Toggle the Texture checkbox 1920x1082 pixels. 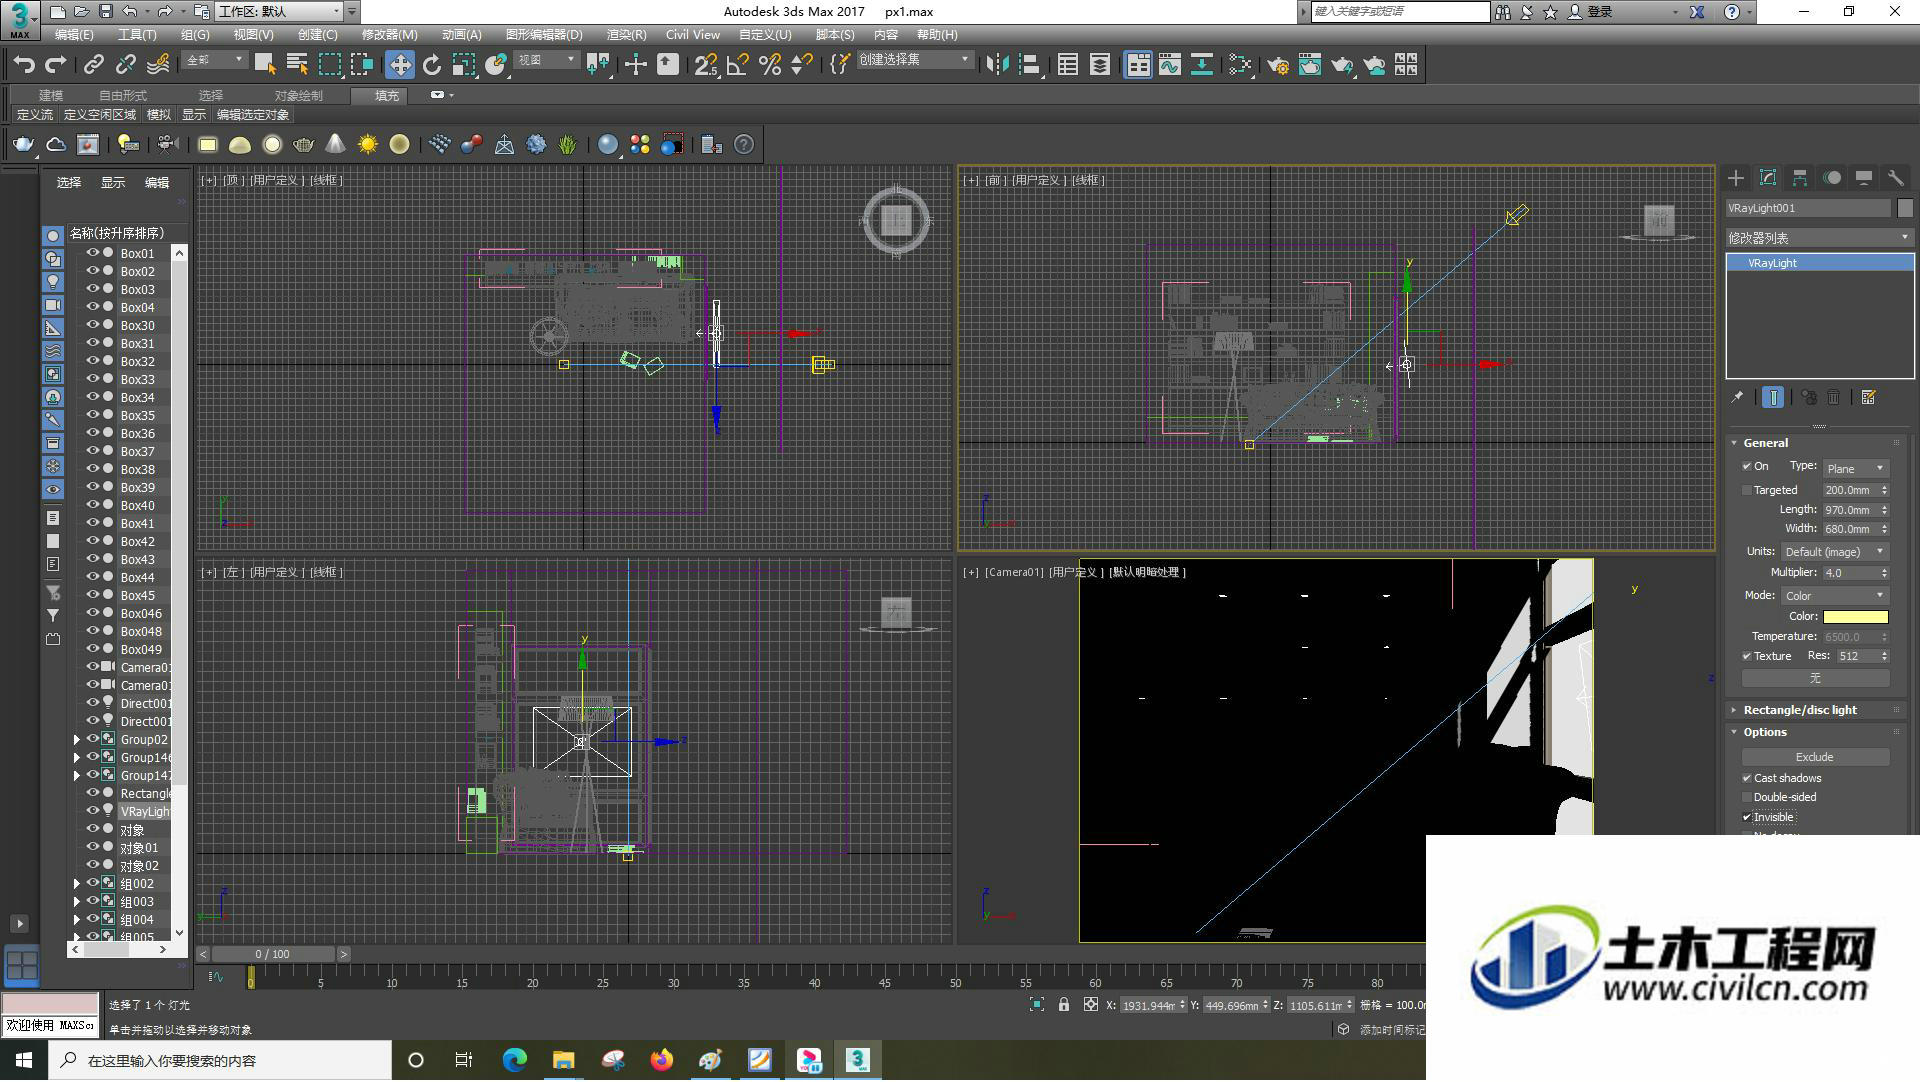point(1747,657)
